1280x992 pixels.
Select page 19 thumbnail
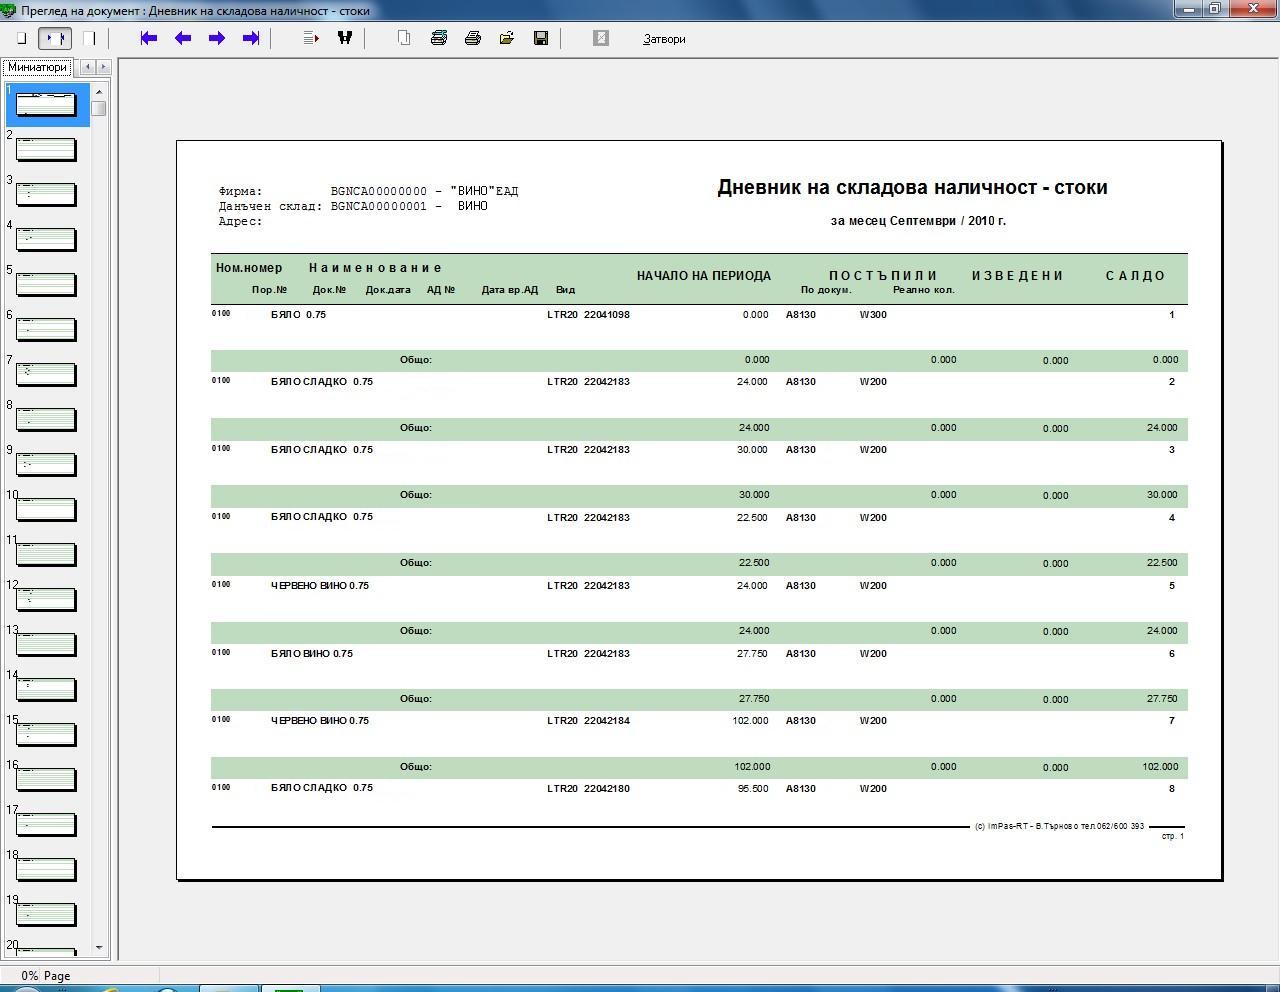pyautogui.click(x=46, y=914)
